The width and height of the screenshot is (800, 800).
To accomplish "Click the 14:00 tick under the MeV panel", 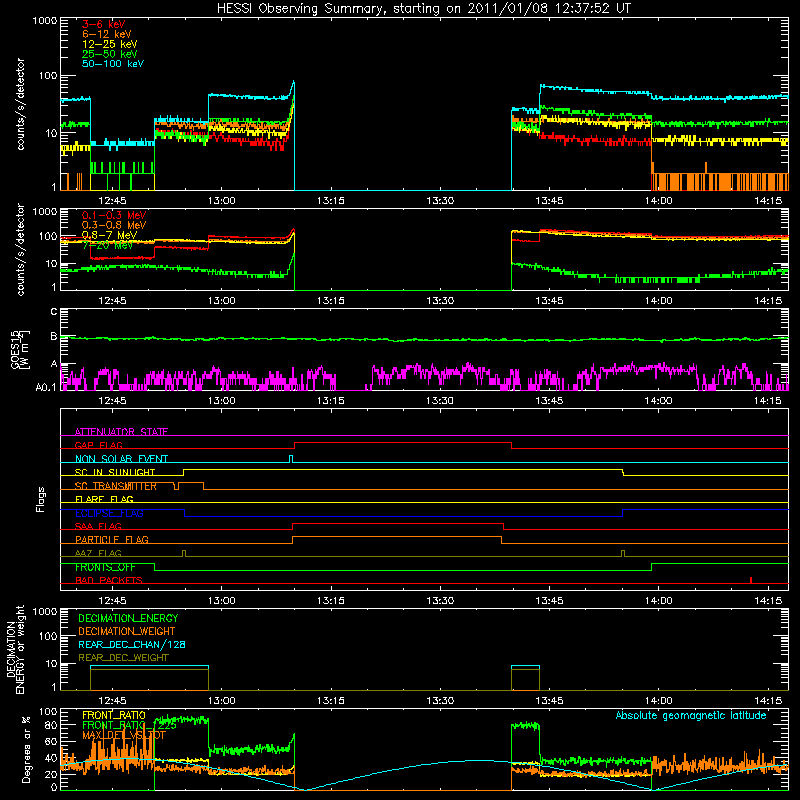I will [x=658, y=301].
